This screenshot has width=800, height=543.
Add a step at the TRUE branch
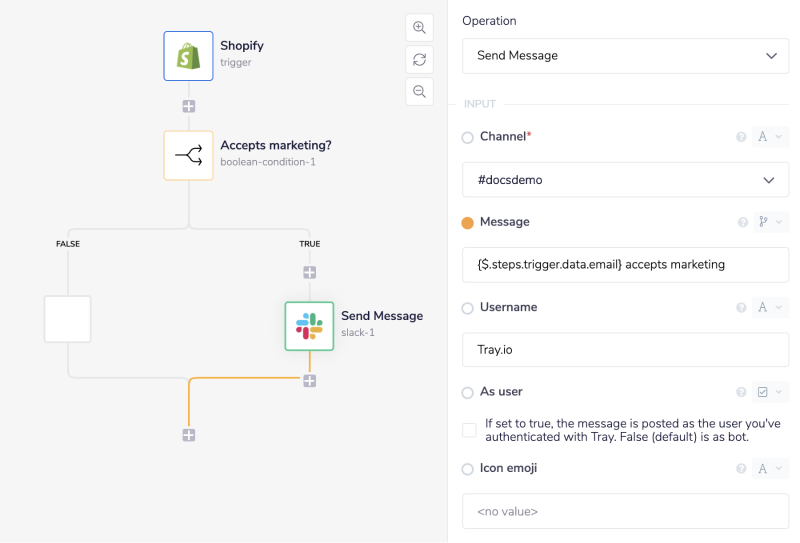pos(309,272)
